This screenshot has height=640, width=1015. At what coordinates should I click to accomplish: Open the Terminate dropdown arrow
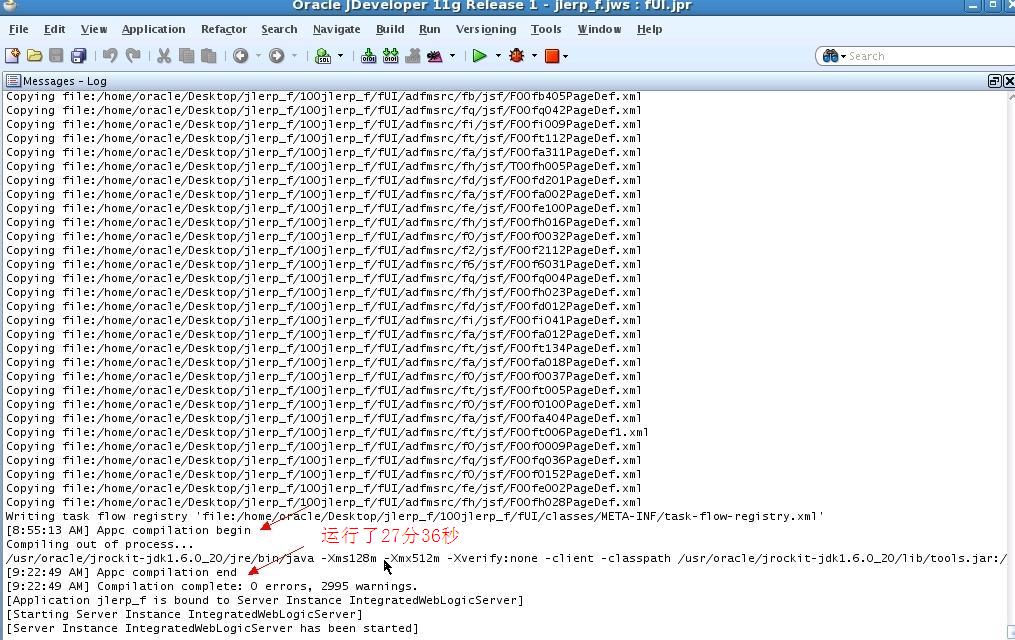tap(565, 56)
